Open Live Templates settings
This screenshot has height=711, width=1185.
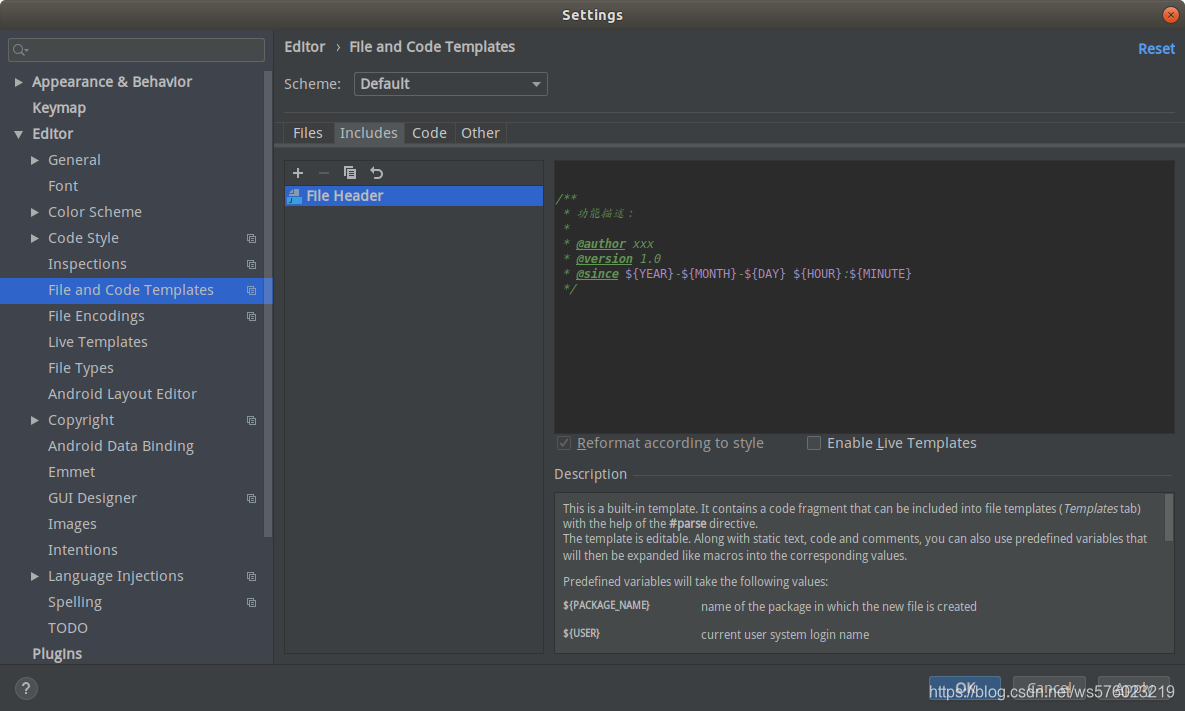pyautogui.click(x=97, y=342)
